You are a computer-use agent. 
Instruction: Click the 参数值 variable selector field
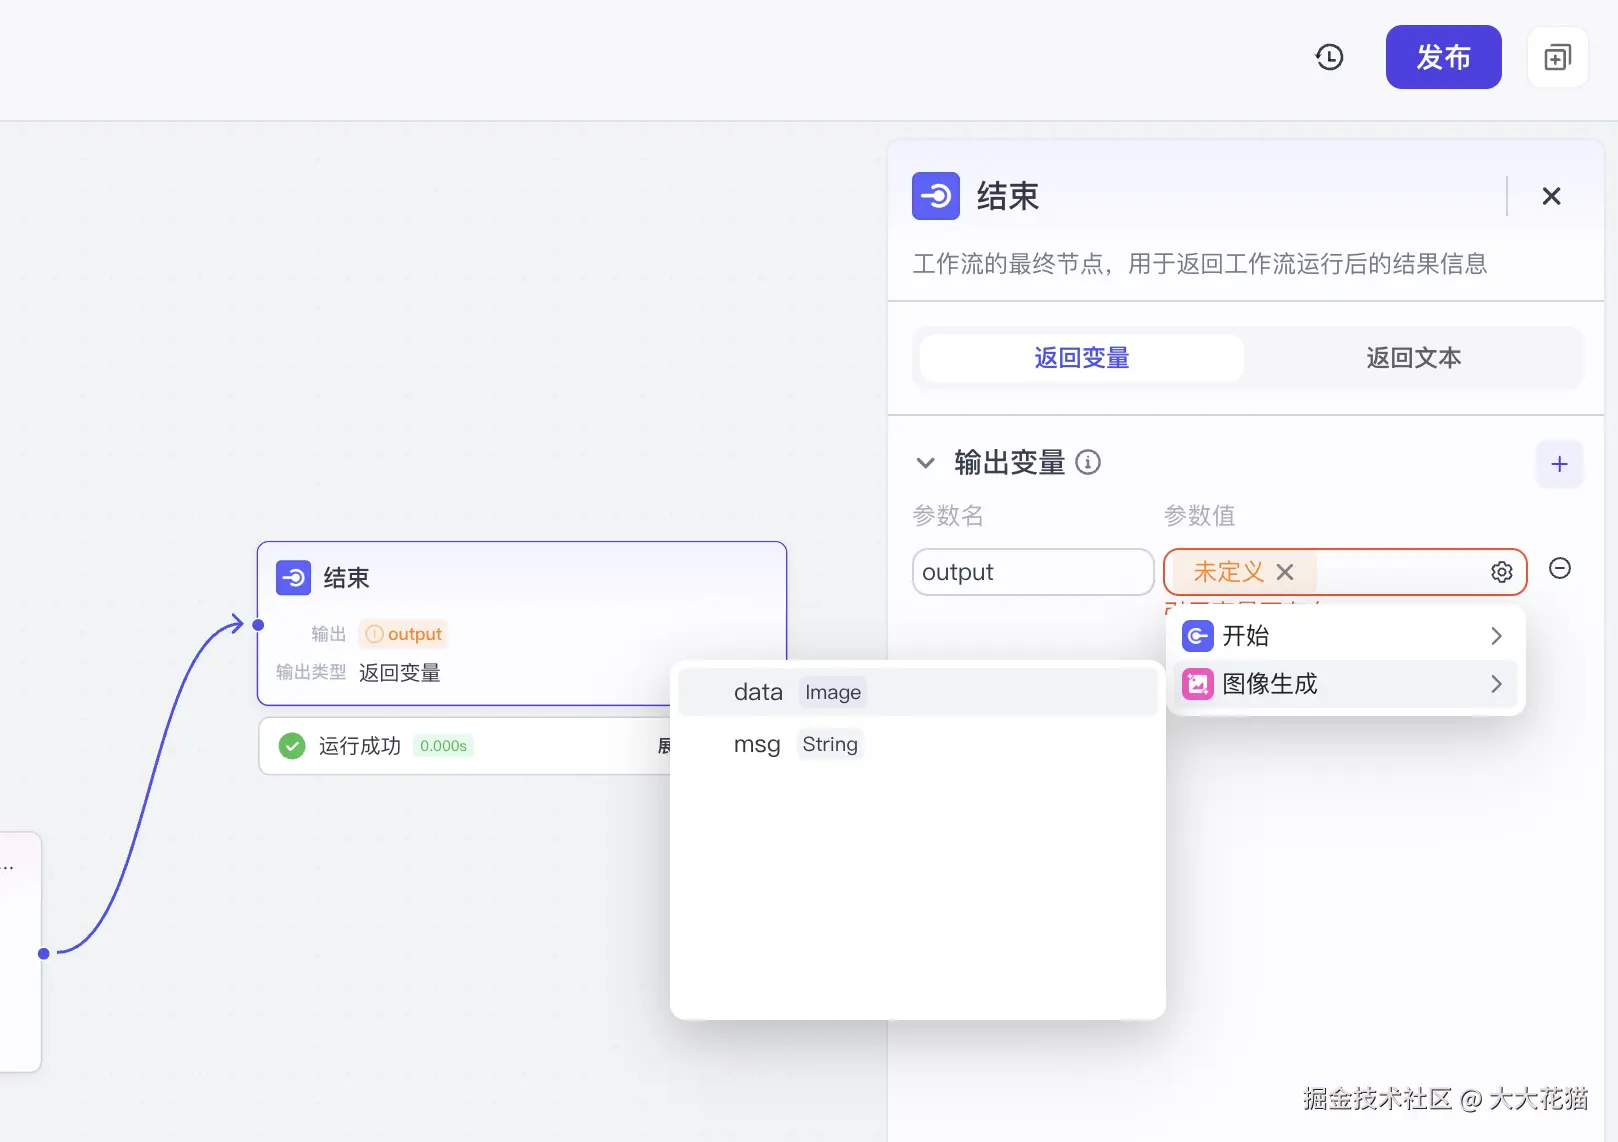point(1345,572)
